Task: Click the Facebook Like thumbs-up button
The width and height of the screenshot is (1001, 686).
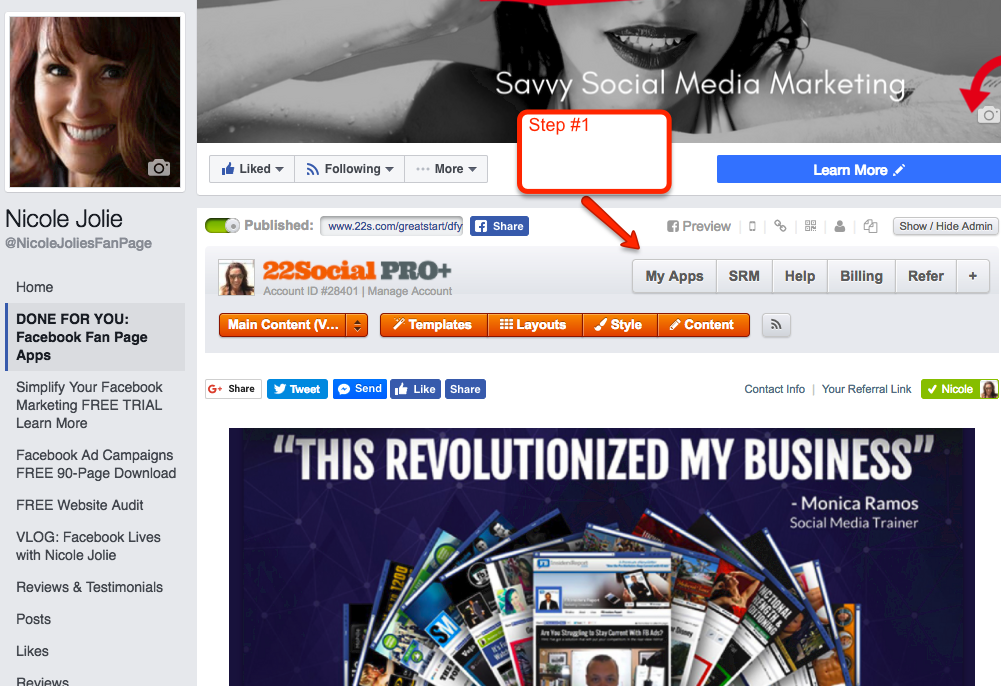Action: (416, 389)
